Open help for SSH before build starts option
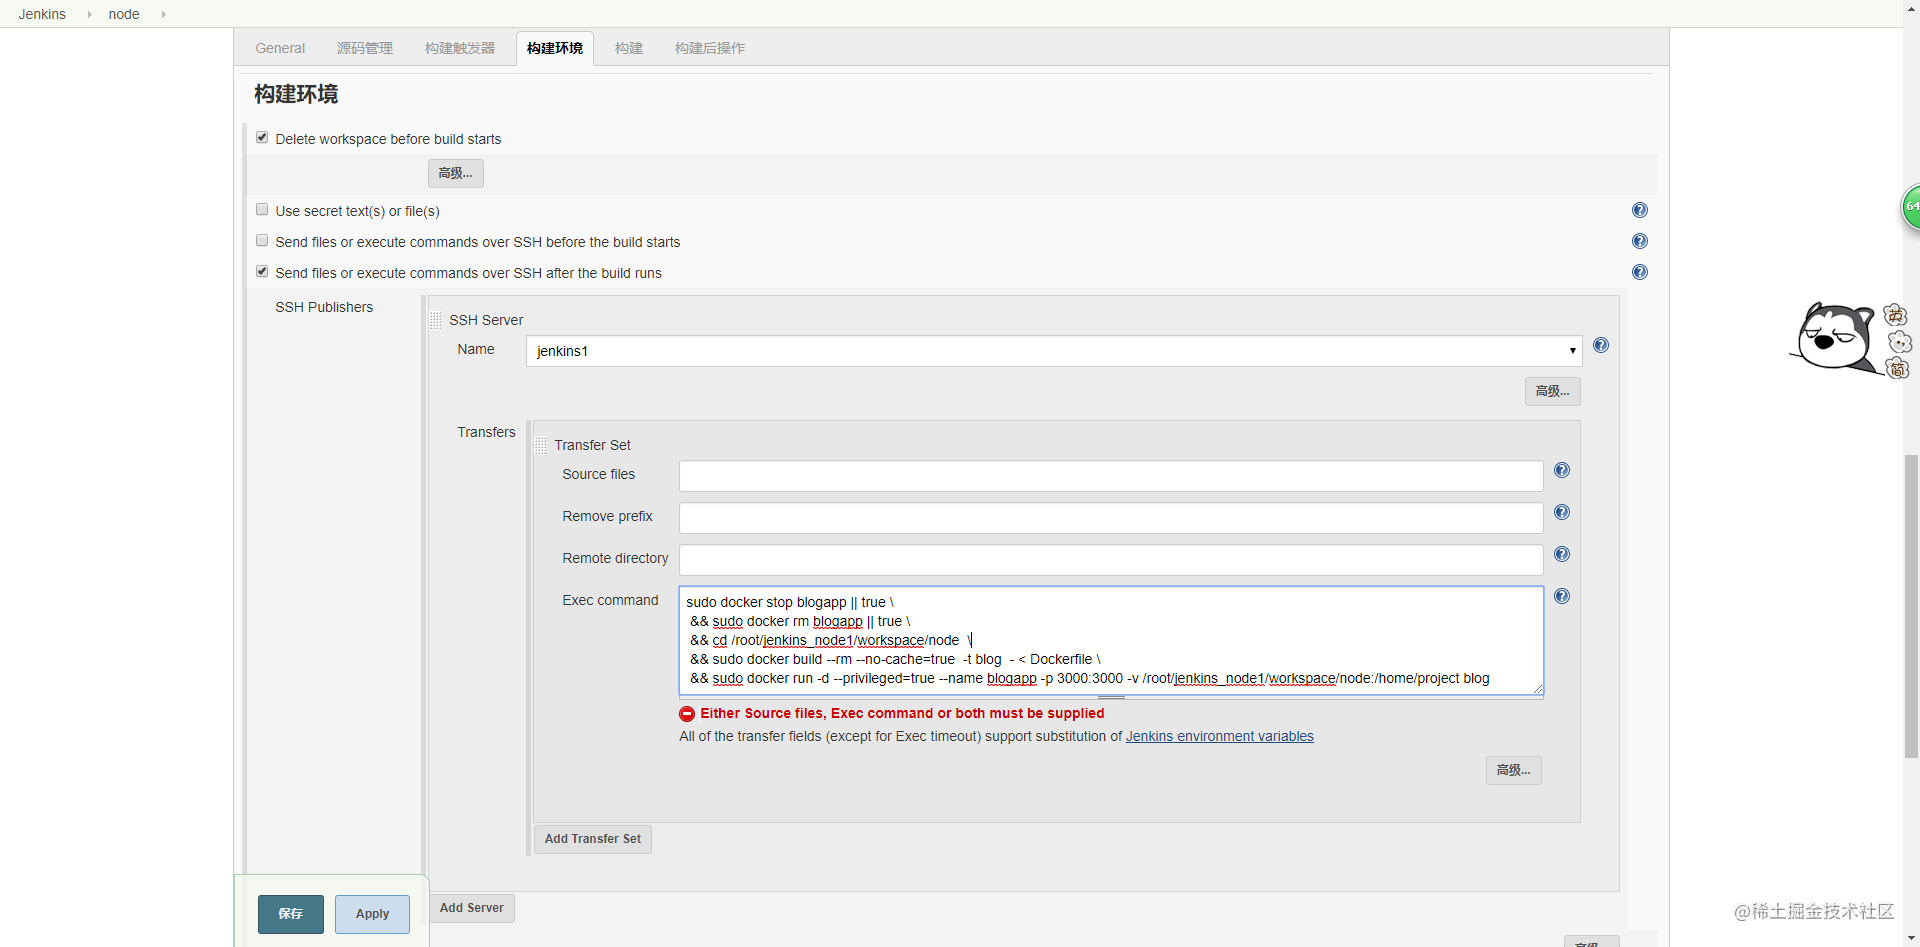Screen dimensions: 1920x947 (1640, 241)
